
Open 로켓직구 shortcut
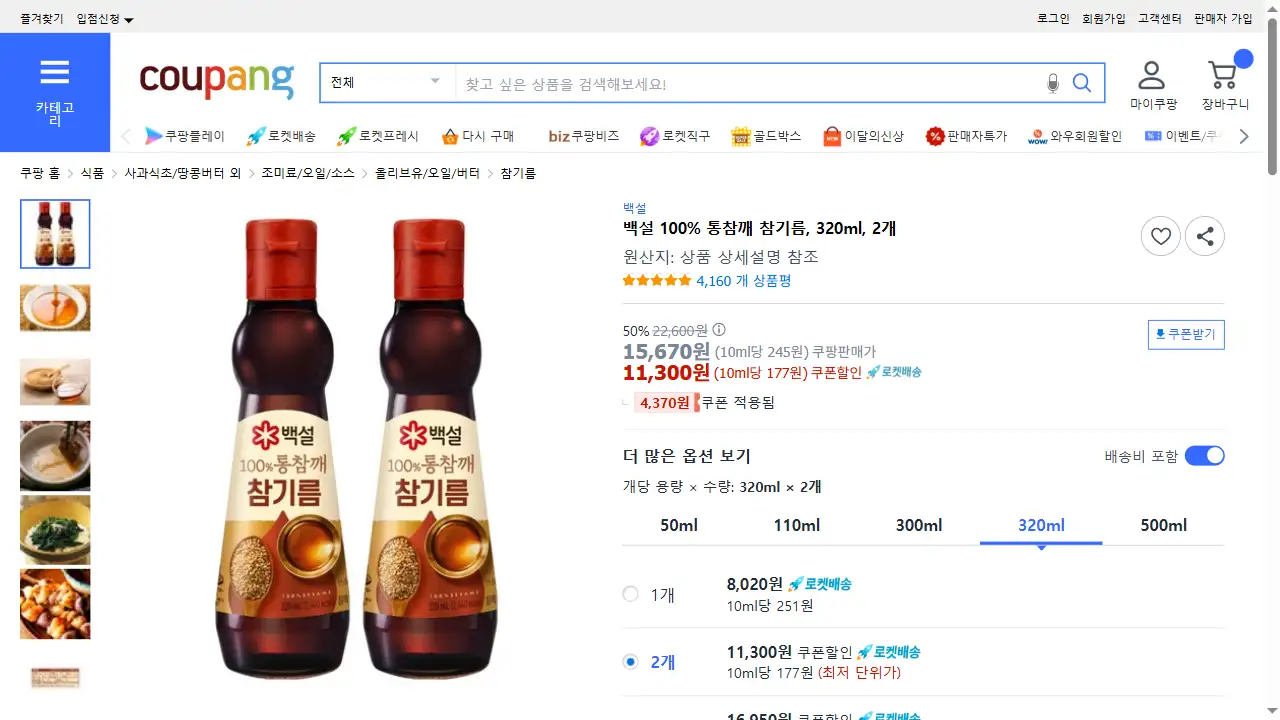pyautogui.click(x=675, y=136)
